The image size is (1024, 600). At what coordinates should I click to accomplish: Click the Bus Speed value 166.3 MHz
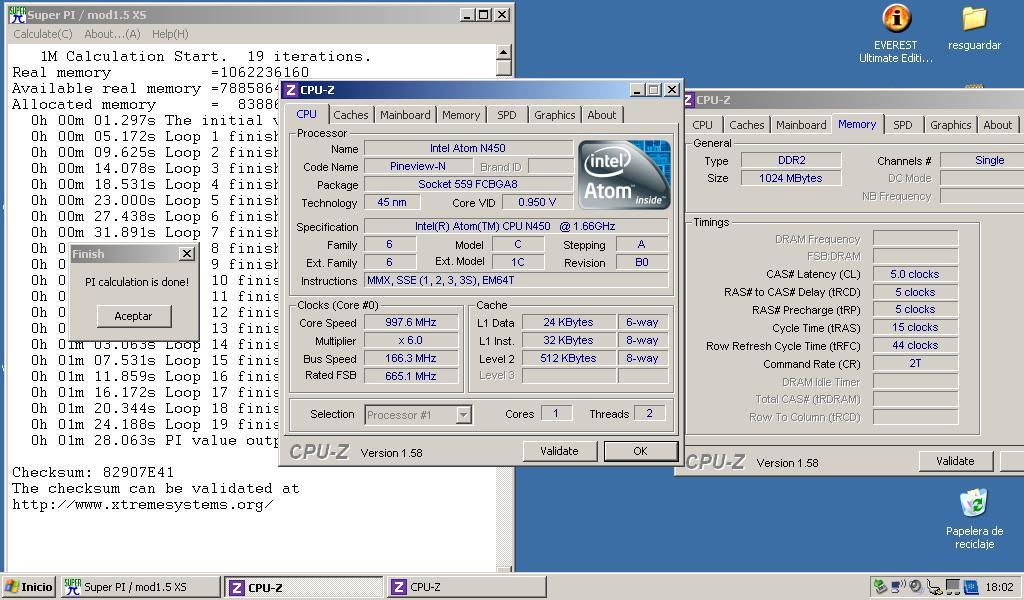(x=411, y=358)
